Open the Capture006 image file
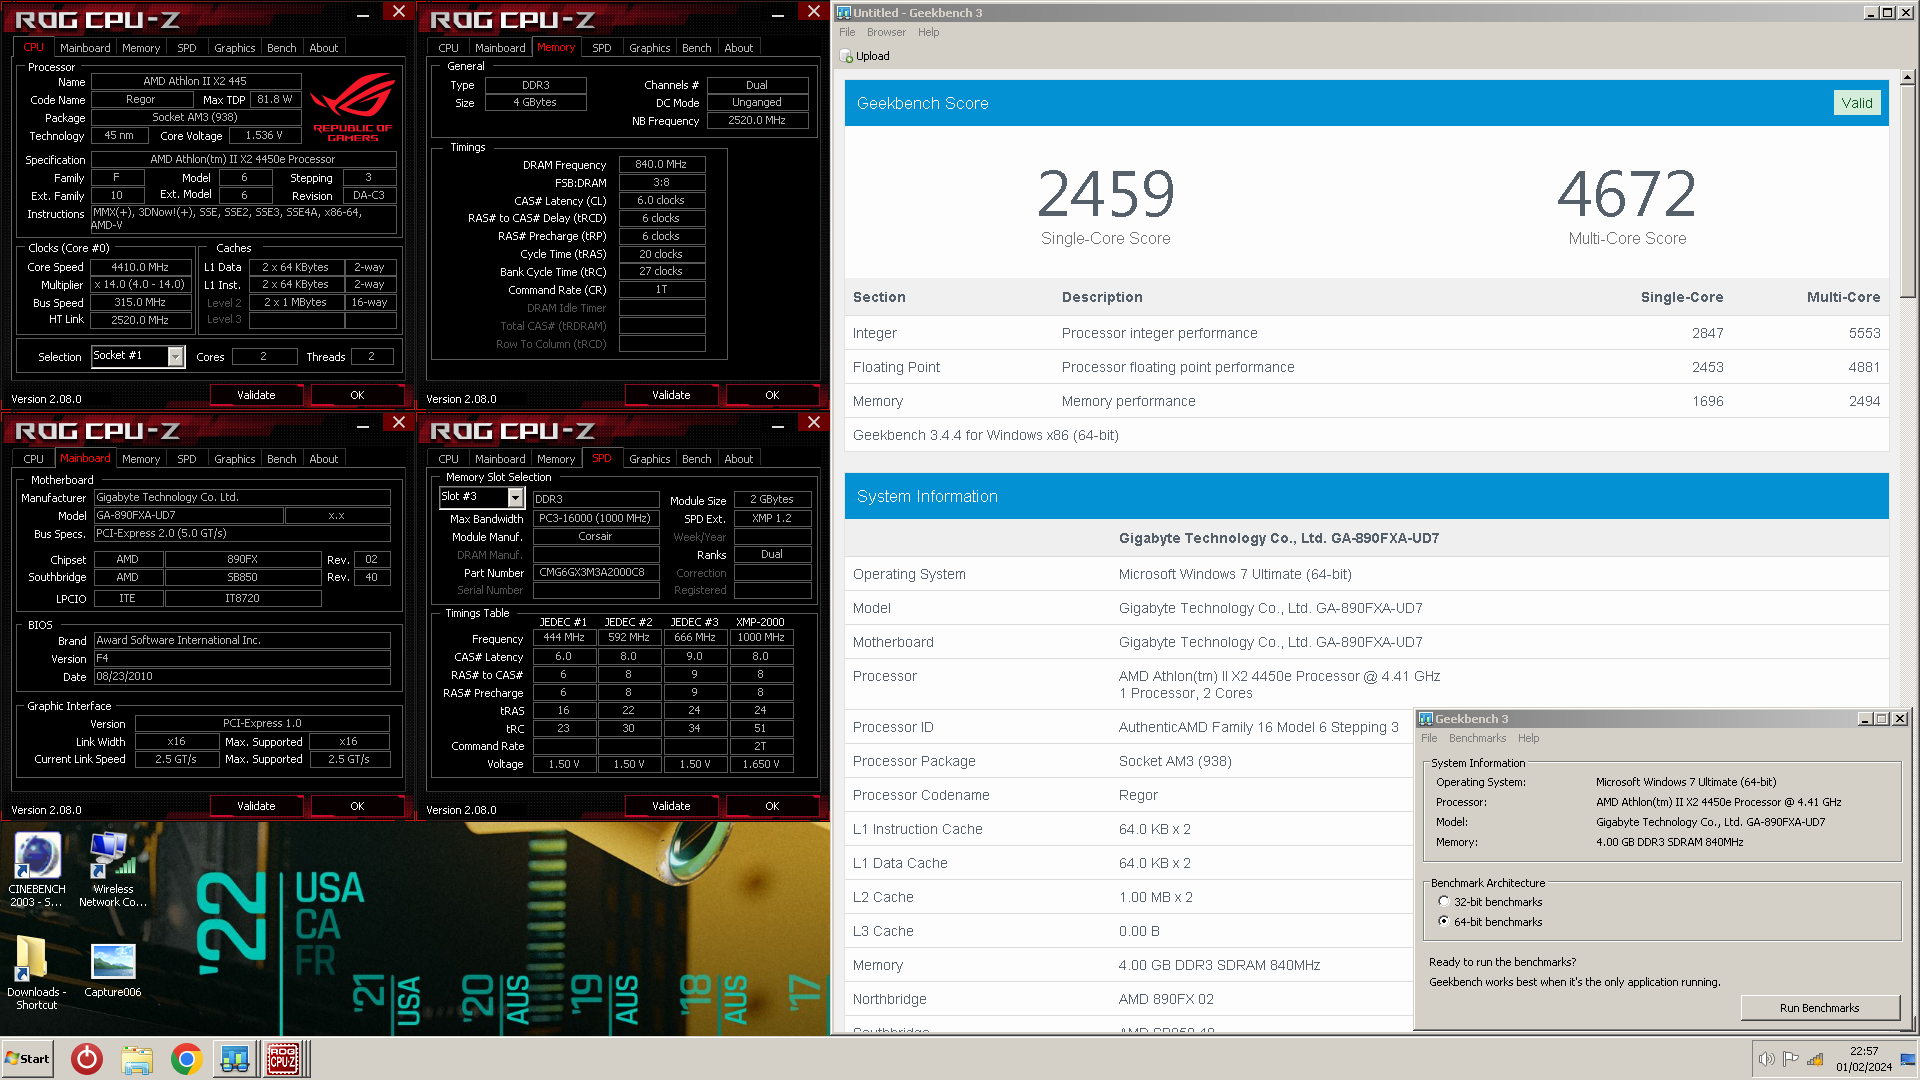Image resolution: width=1920 pixels, height=1080 pixels. [112, 972]
